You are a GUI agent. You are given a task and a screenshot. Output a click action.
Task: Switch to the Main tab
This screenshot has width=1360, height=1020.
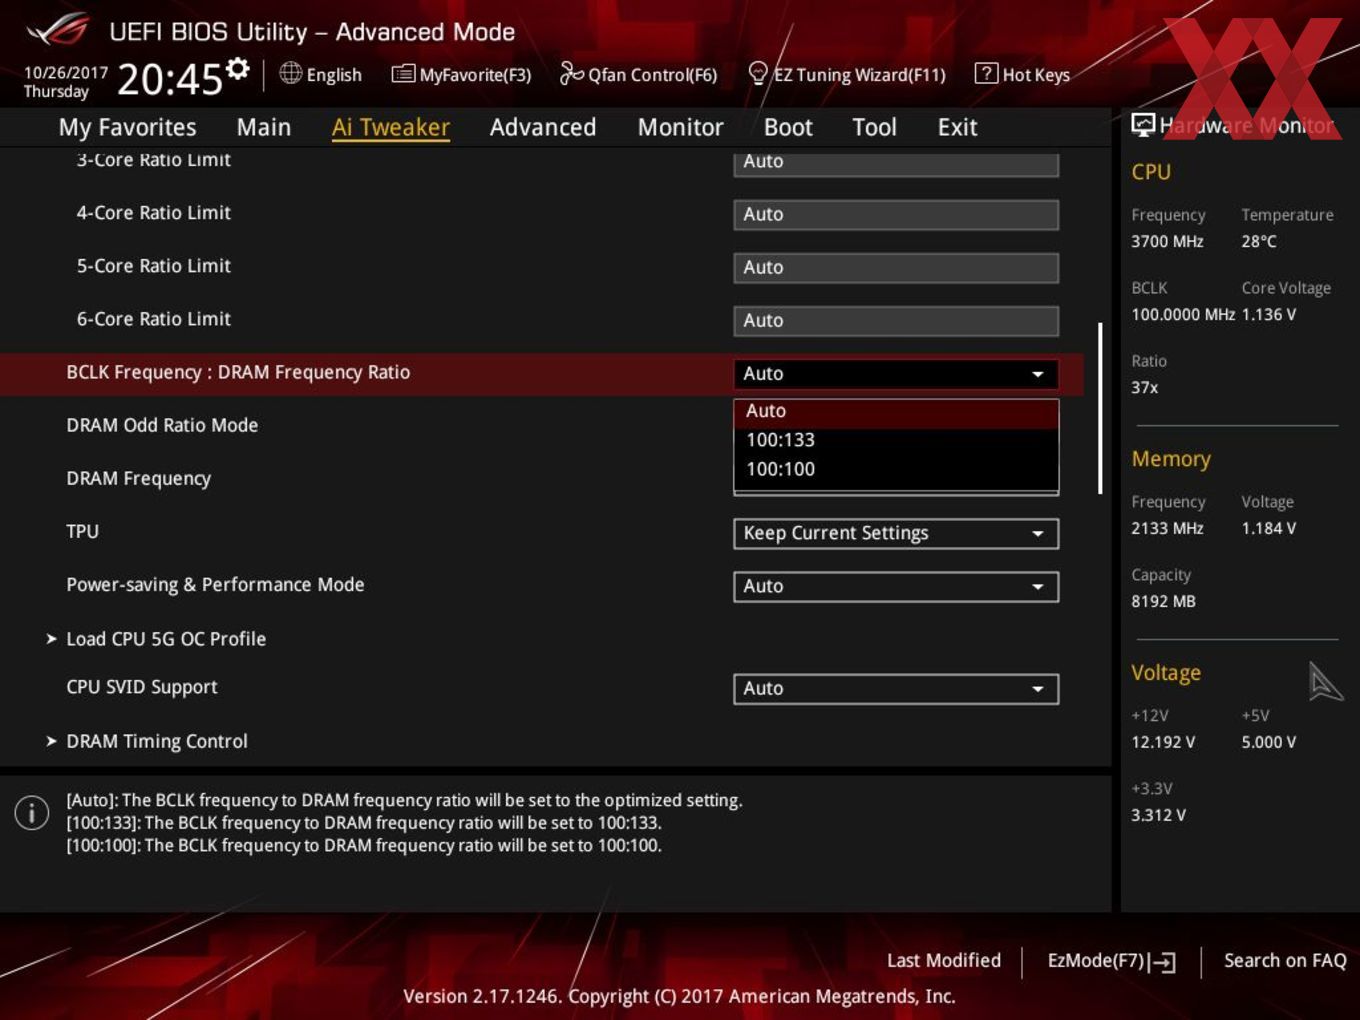[x=264, y=127]
